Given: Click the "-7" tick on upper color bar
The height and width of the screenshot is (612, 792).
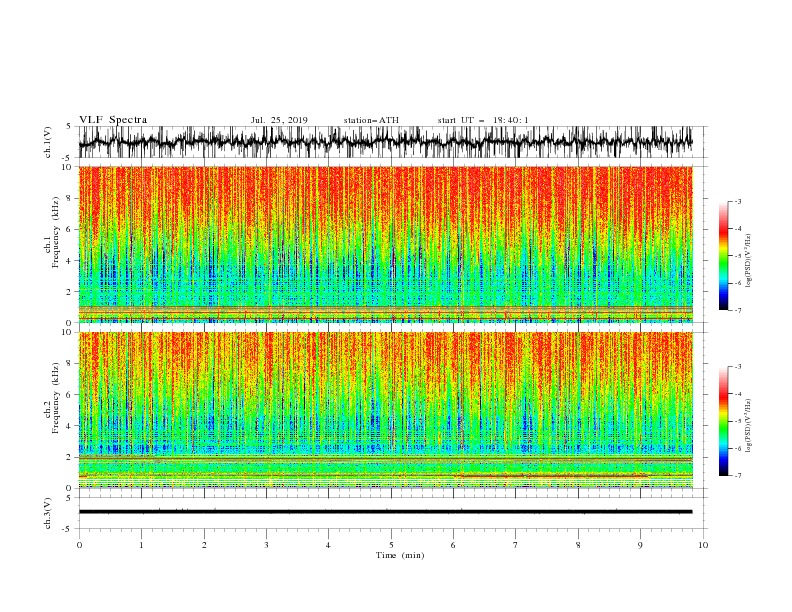Looking at the screenshot, I should coord(737,310).
